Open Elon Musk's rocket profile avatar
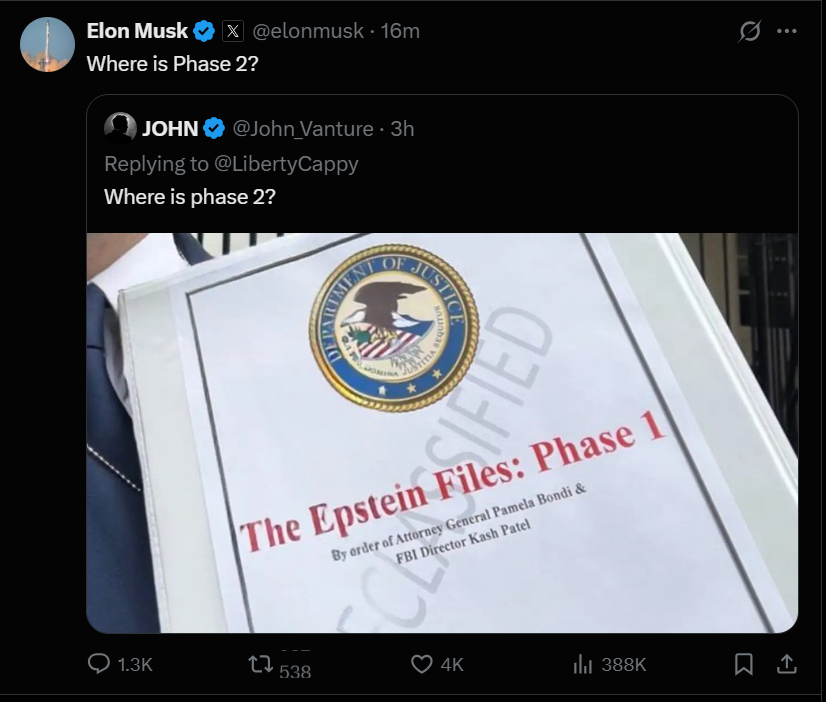The height and width of the screenshot is (702, 826). tap(47, 45)
